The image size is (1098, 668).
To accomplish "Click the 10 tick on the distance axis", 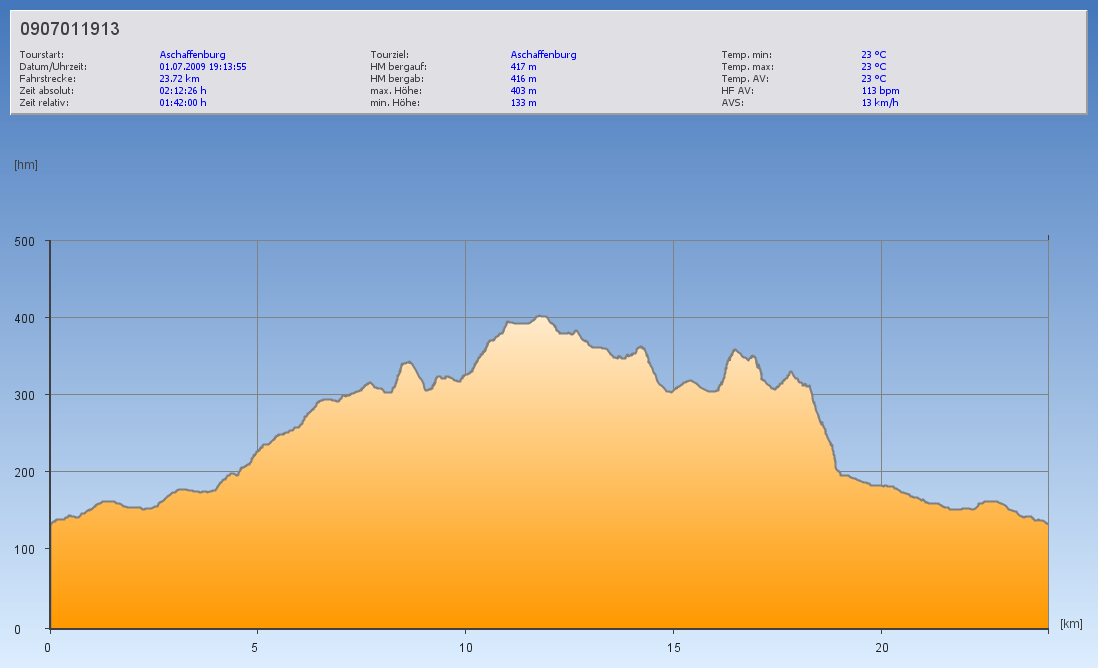I will (x=465, y=646).
